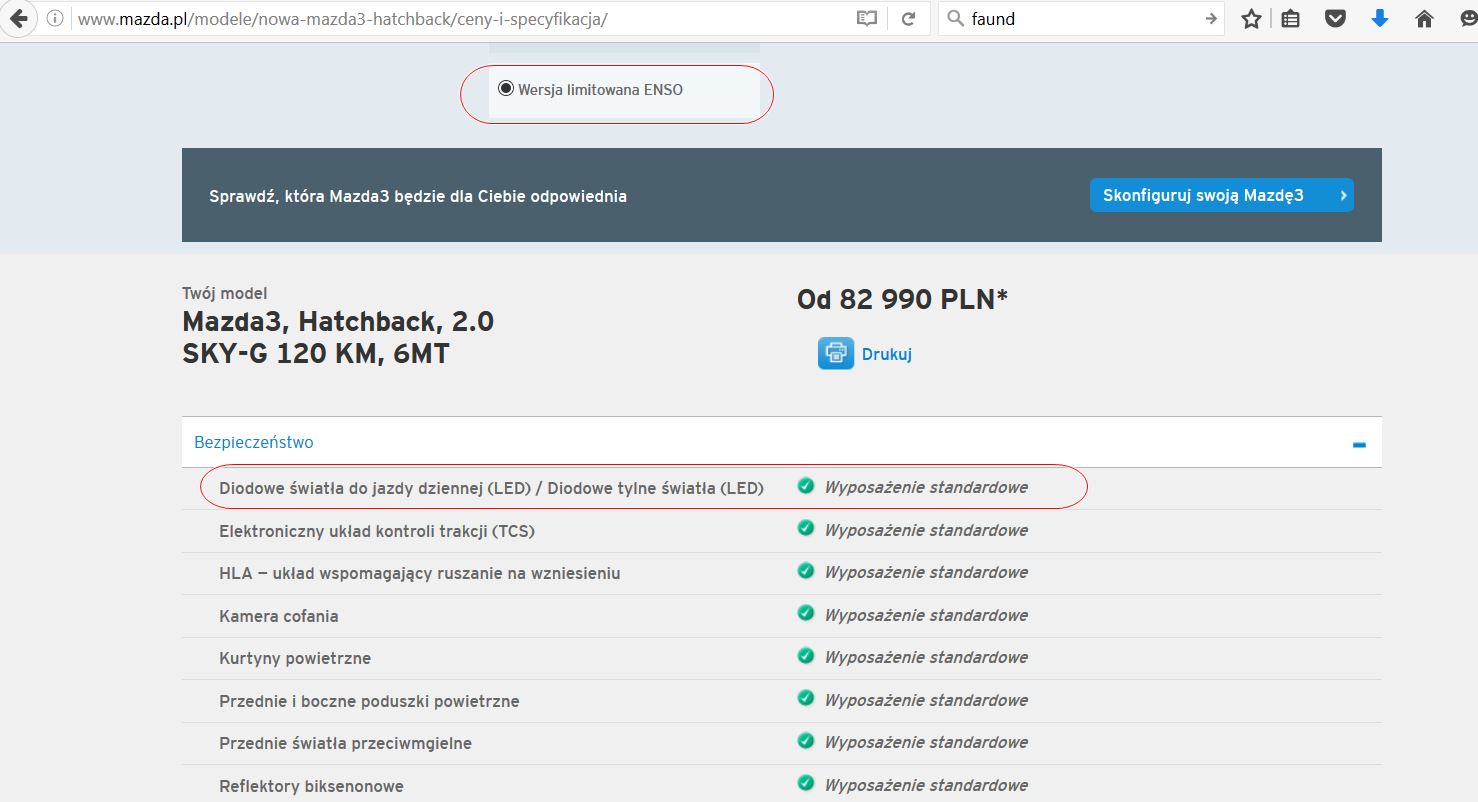Viewport: 1478px width, 802px height.
Task: Click the Drukuj print link
Action: pos(886,354)
